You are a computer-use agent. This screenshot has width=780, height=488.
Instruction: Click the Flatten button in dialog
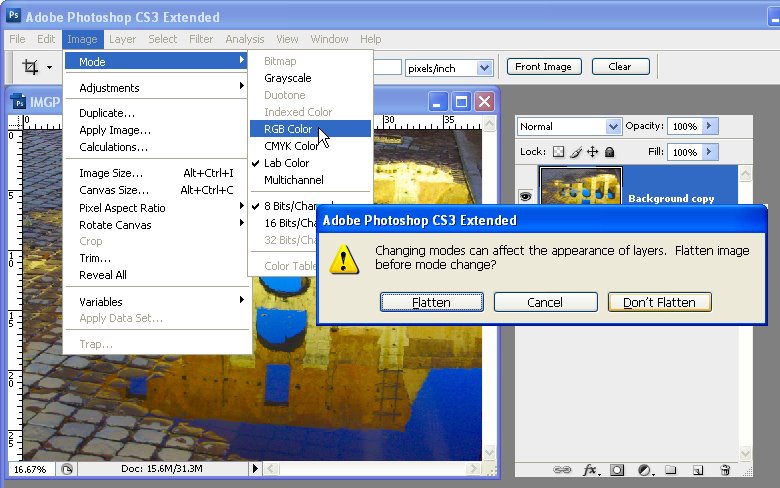431,302
